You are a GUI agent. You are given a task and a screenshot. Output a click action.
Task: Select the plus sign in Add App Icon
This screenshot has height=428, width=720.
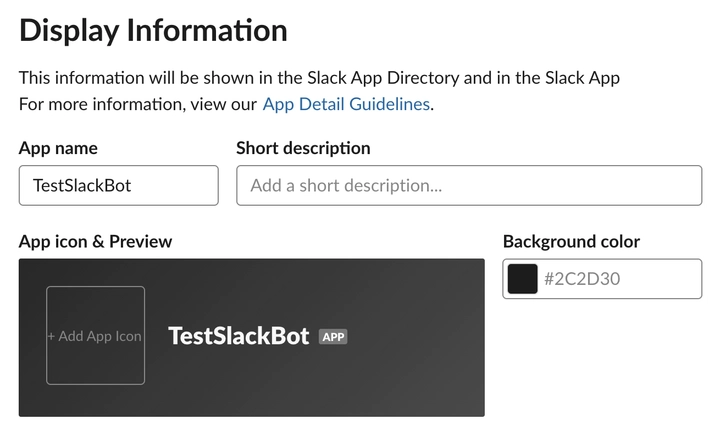[x=51, y=336]
